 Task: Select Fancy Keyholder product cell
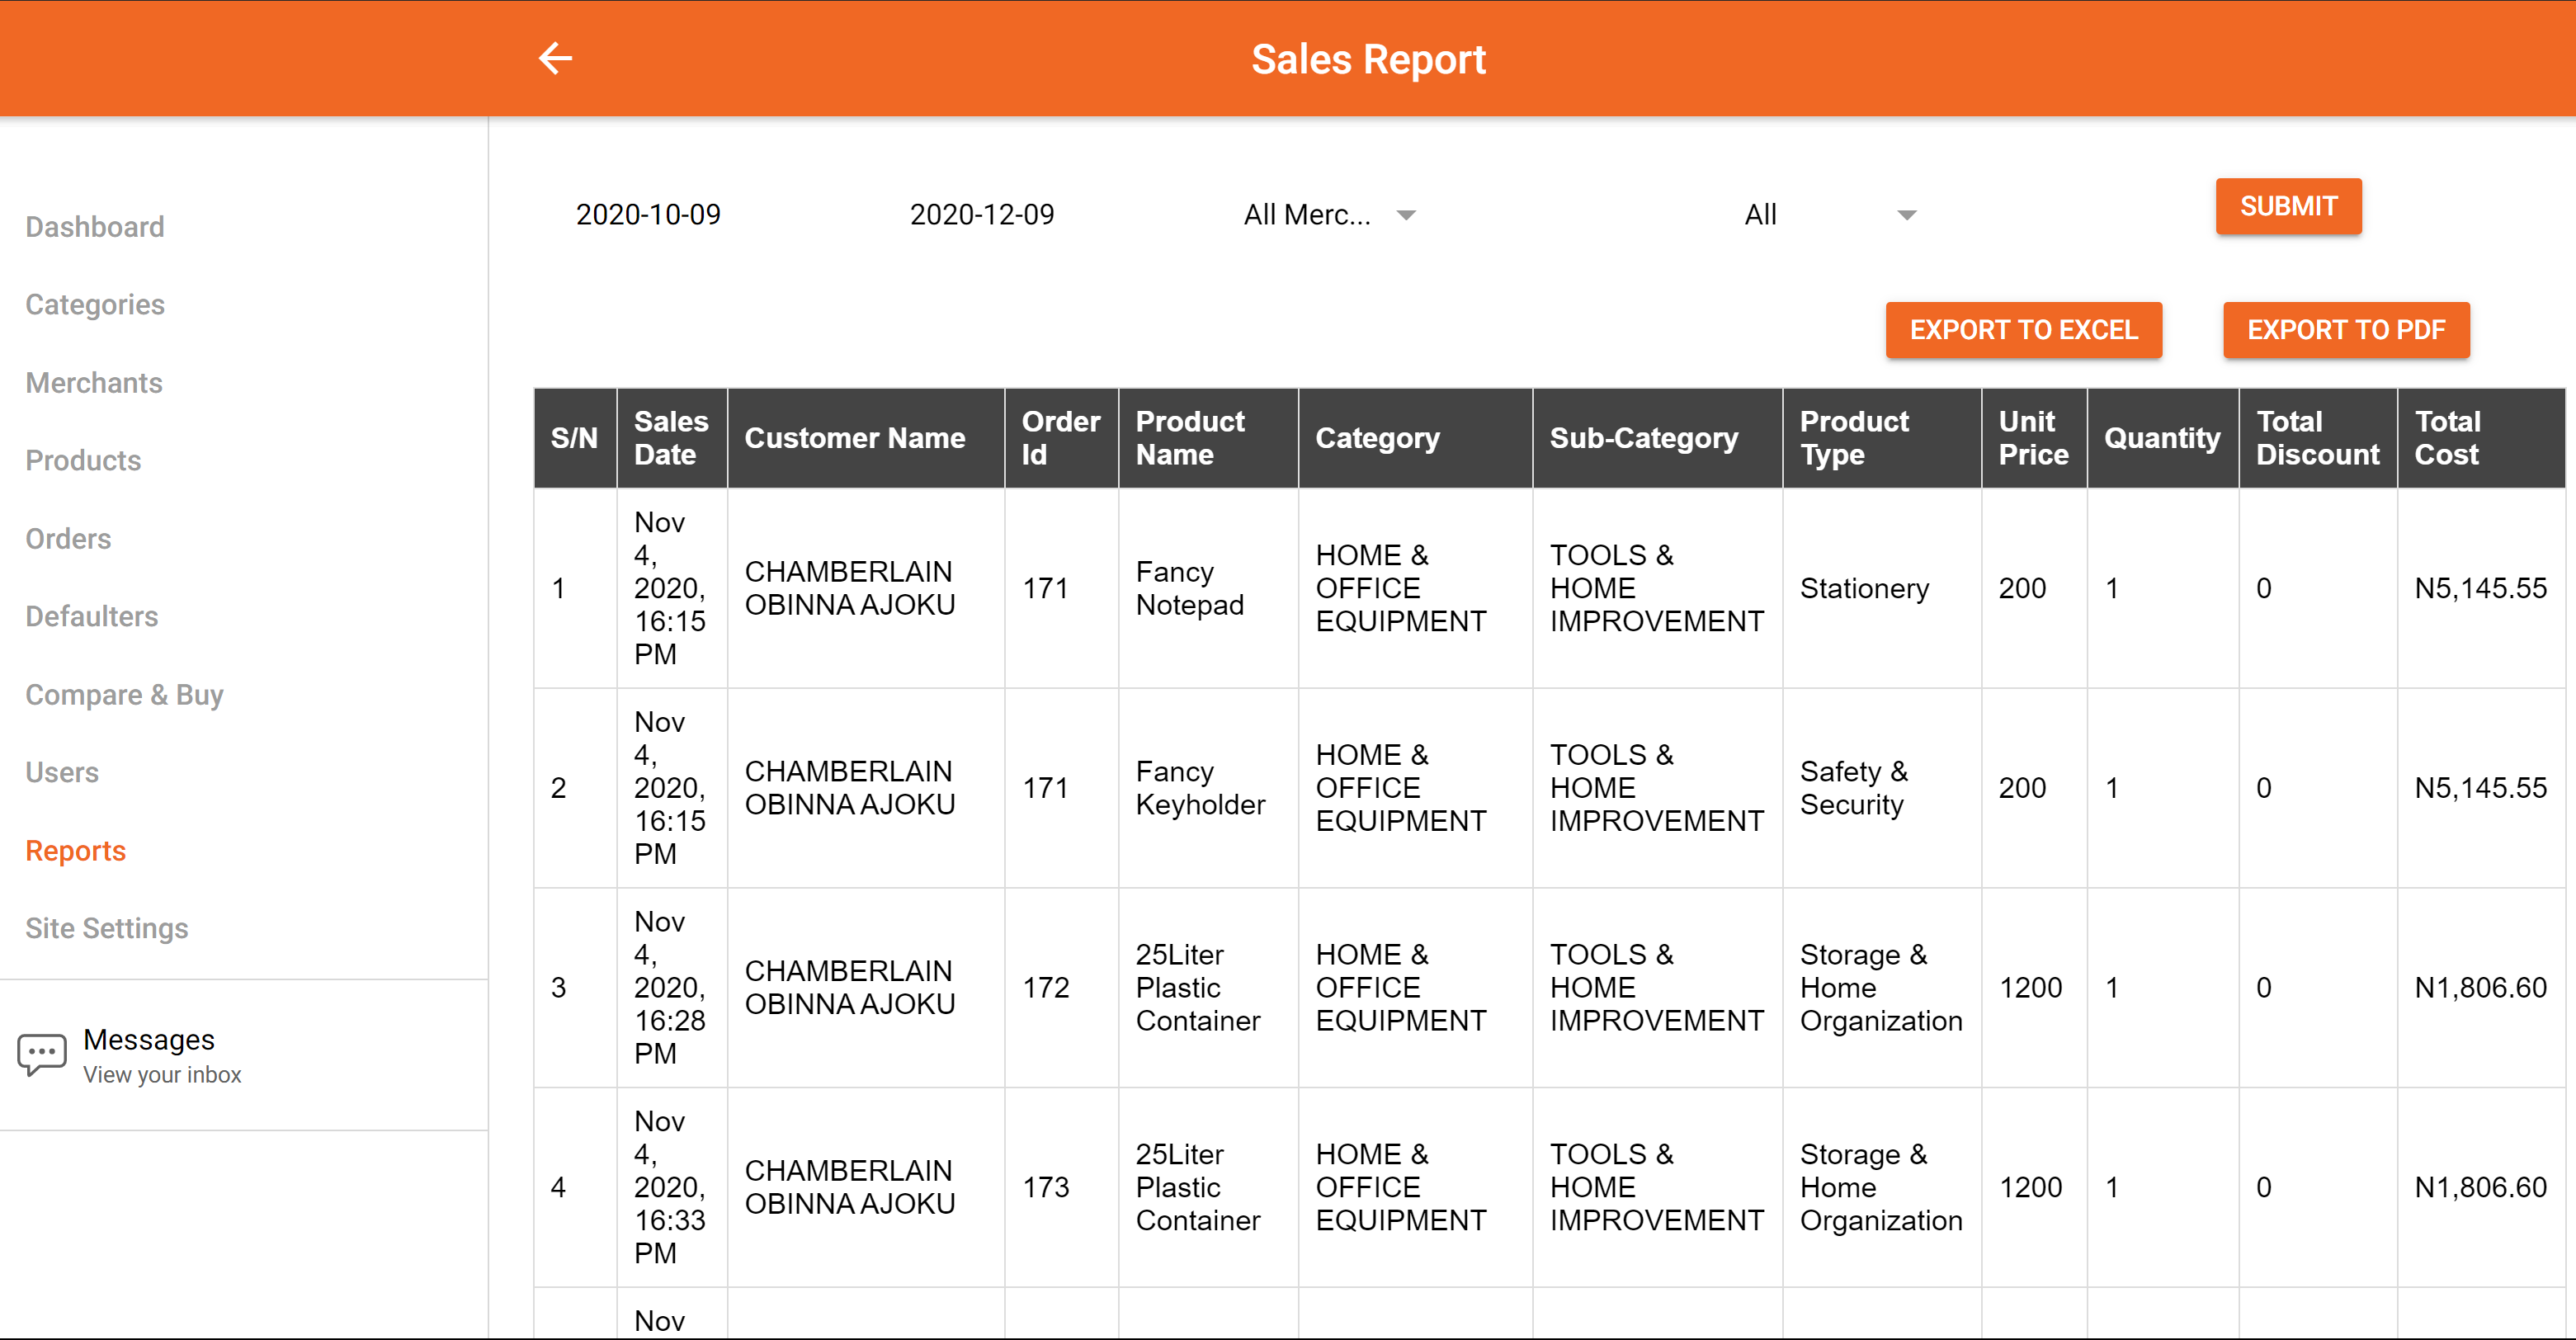[x=1208, y=788]
